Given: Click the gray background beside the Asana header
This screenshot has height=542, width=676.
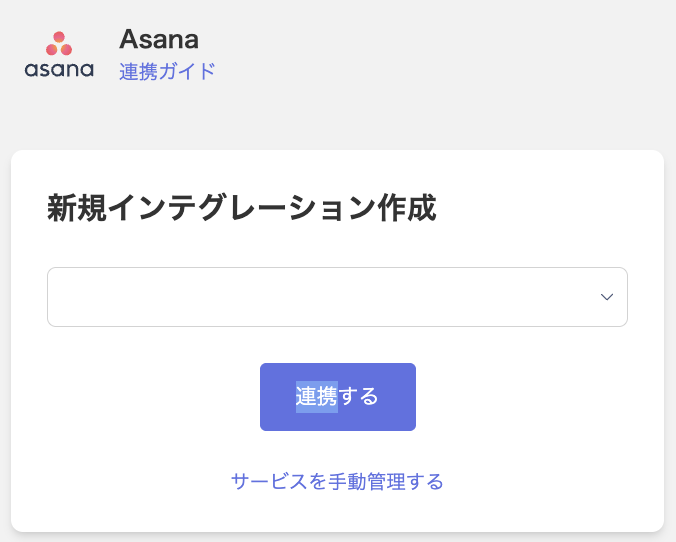Looking at the screenshot, I should tap(431, 56).
